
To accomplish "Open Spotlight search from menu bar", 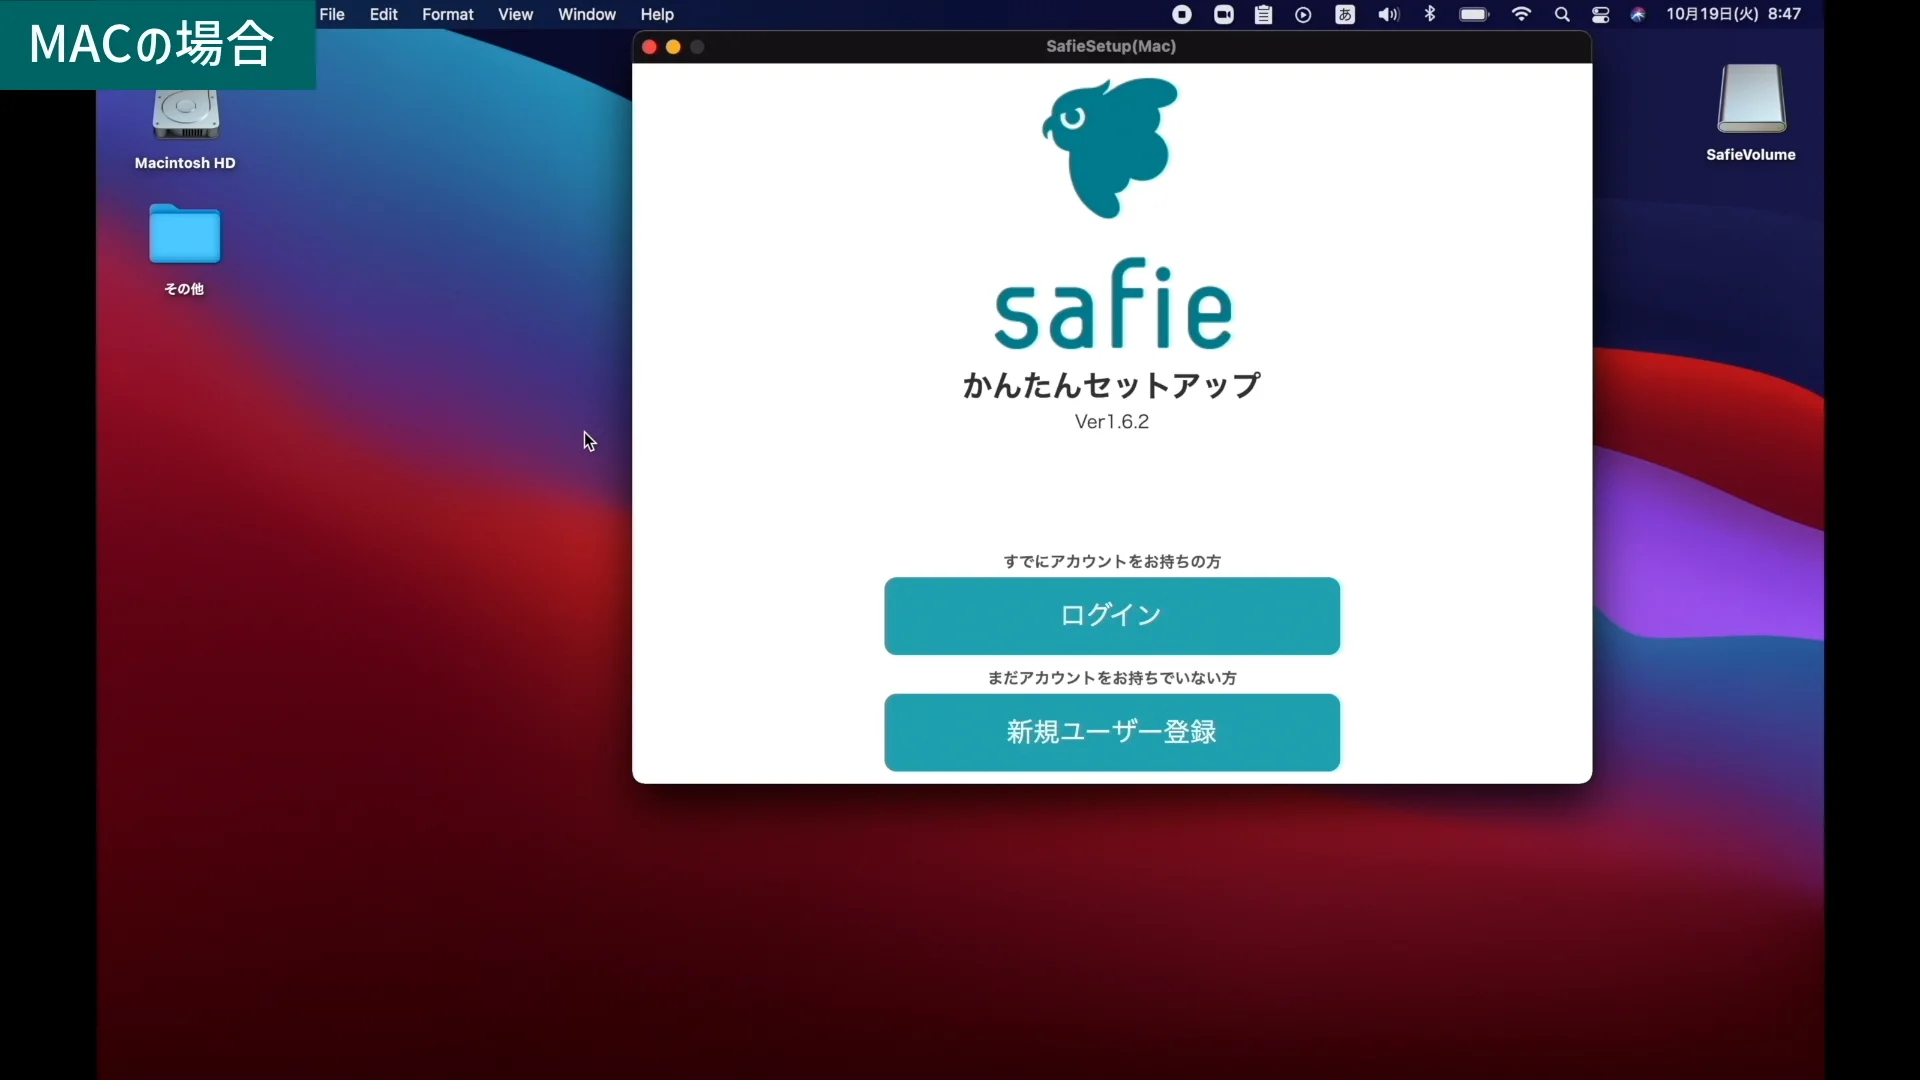I will click(1561, 14).
